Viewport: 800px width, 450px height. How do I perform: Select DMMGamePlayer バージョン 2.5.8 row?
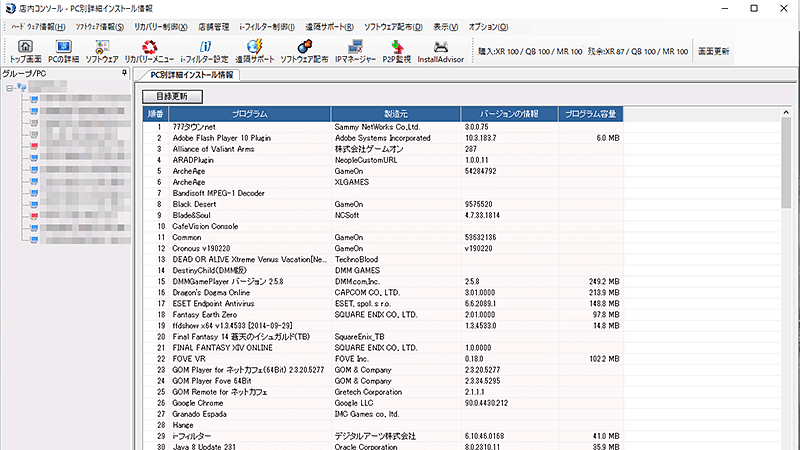[x=383, y=282]
